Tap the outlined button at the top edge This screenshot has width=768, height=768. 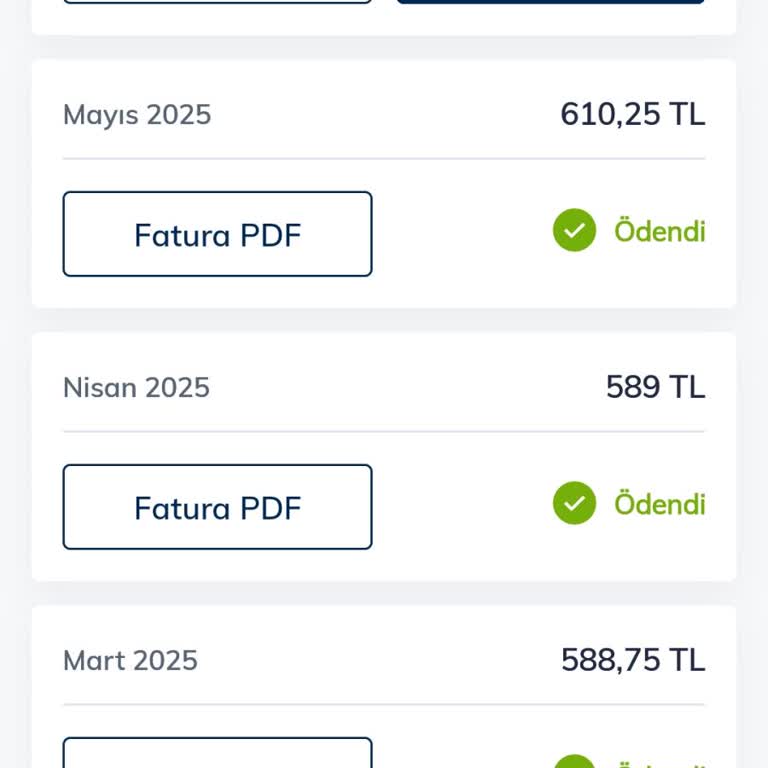click(217, 2)
